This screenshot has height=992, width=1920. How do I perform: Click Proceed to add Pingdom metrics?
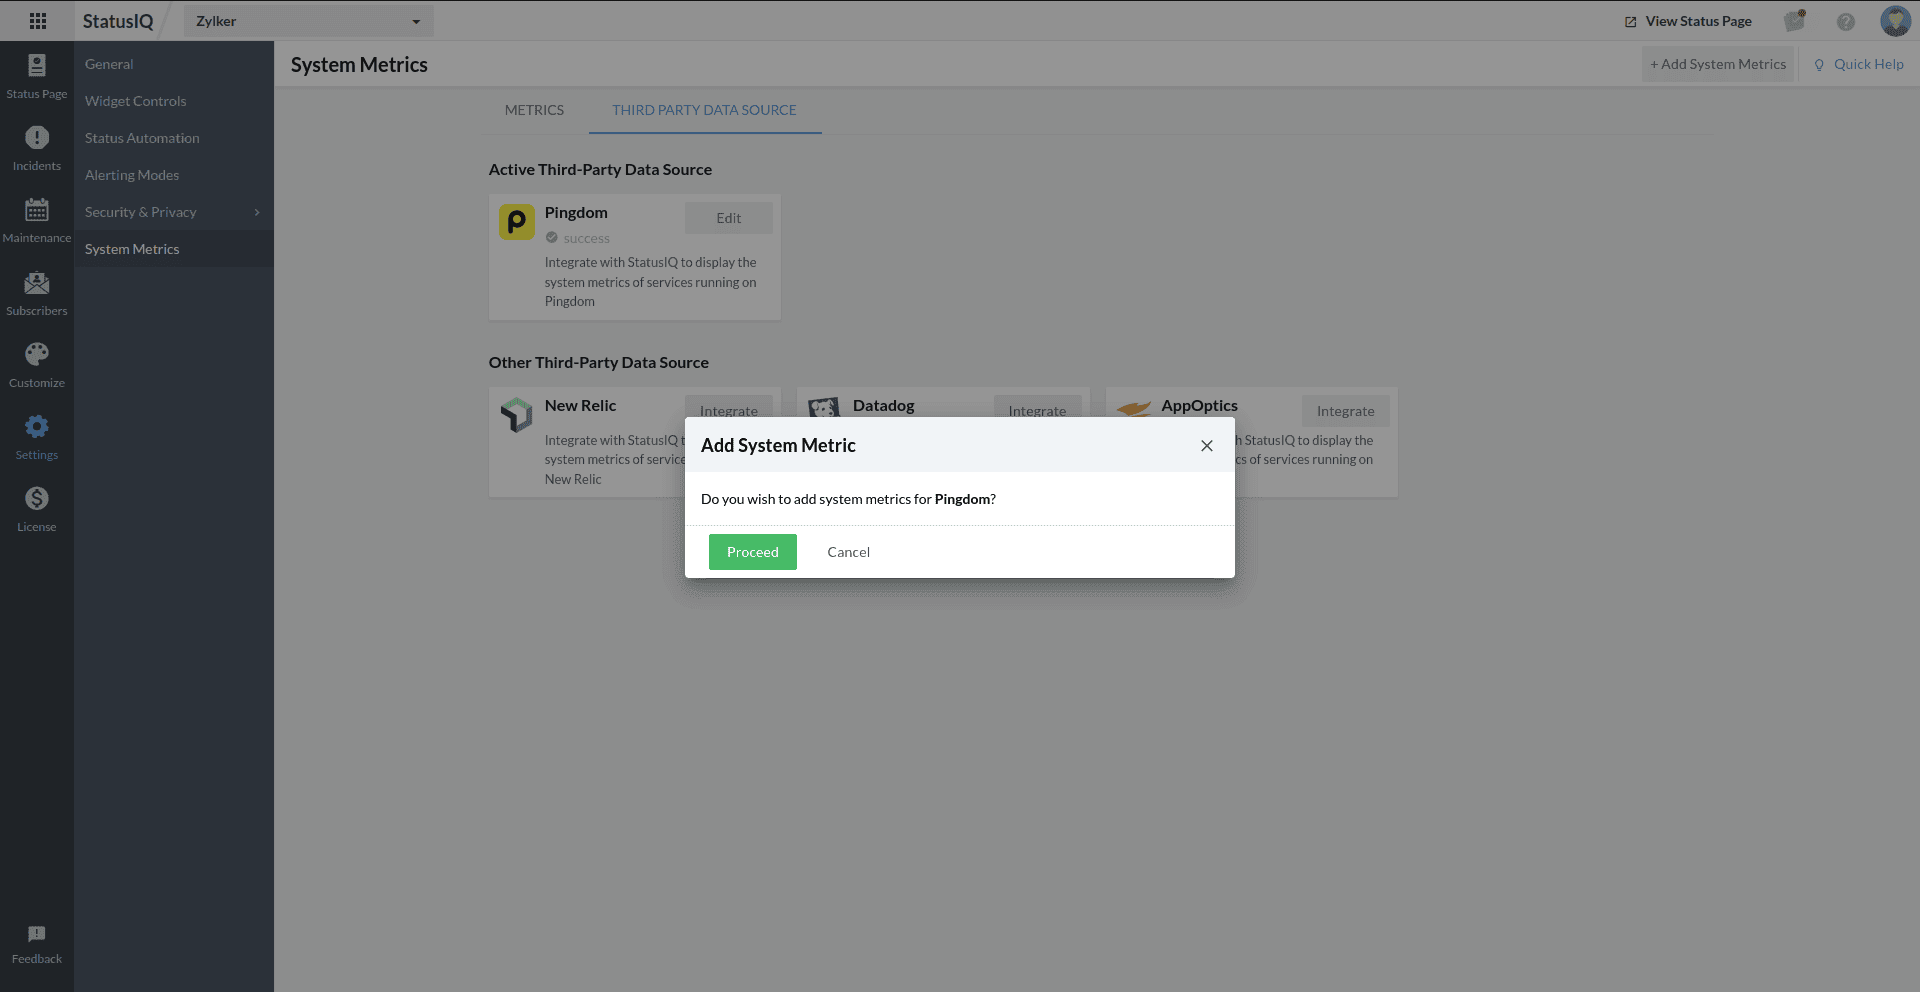[752, 552]
